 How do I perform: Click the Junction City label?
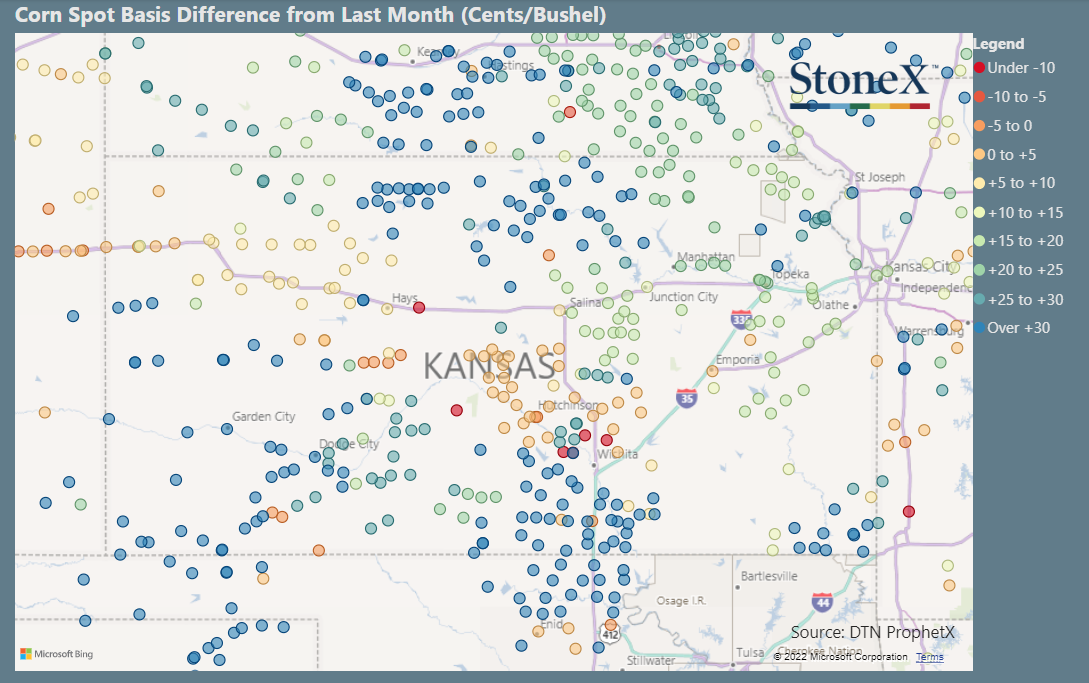click(x=683, y=297)
